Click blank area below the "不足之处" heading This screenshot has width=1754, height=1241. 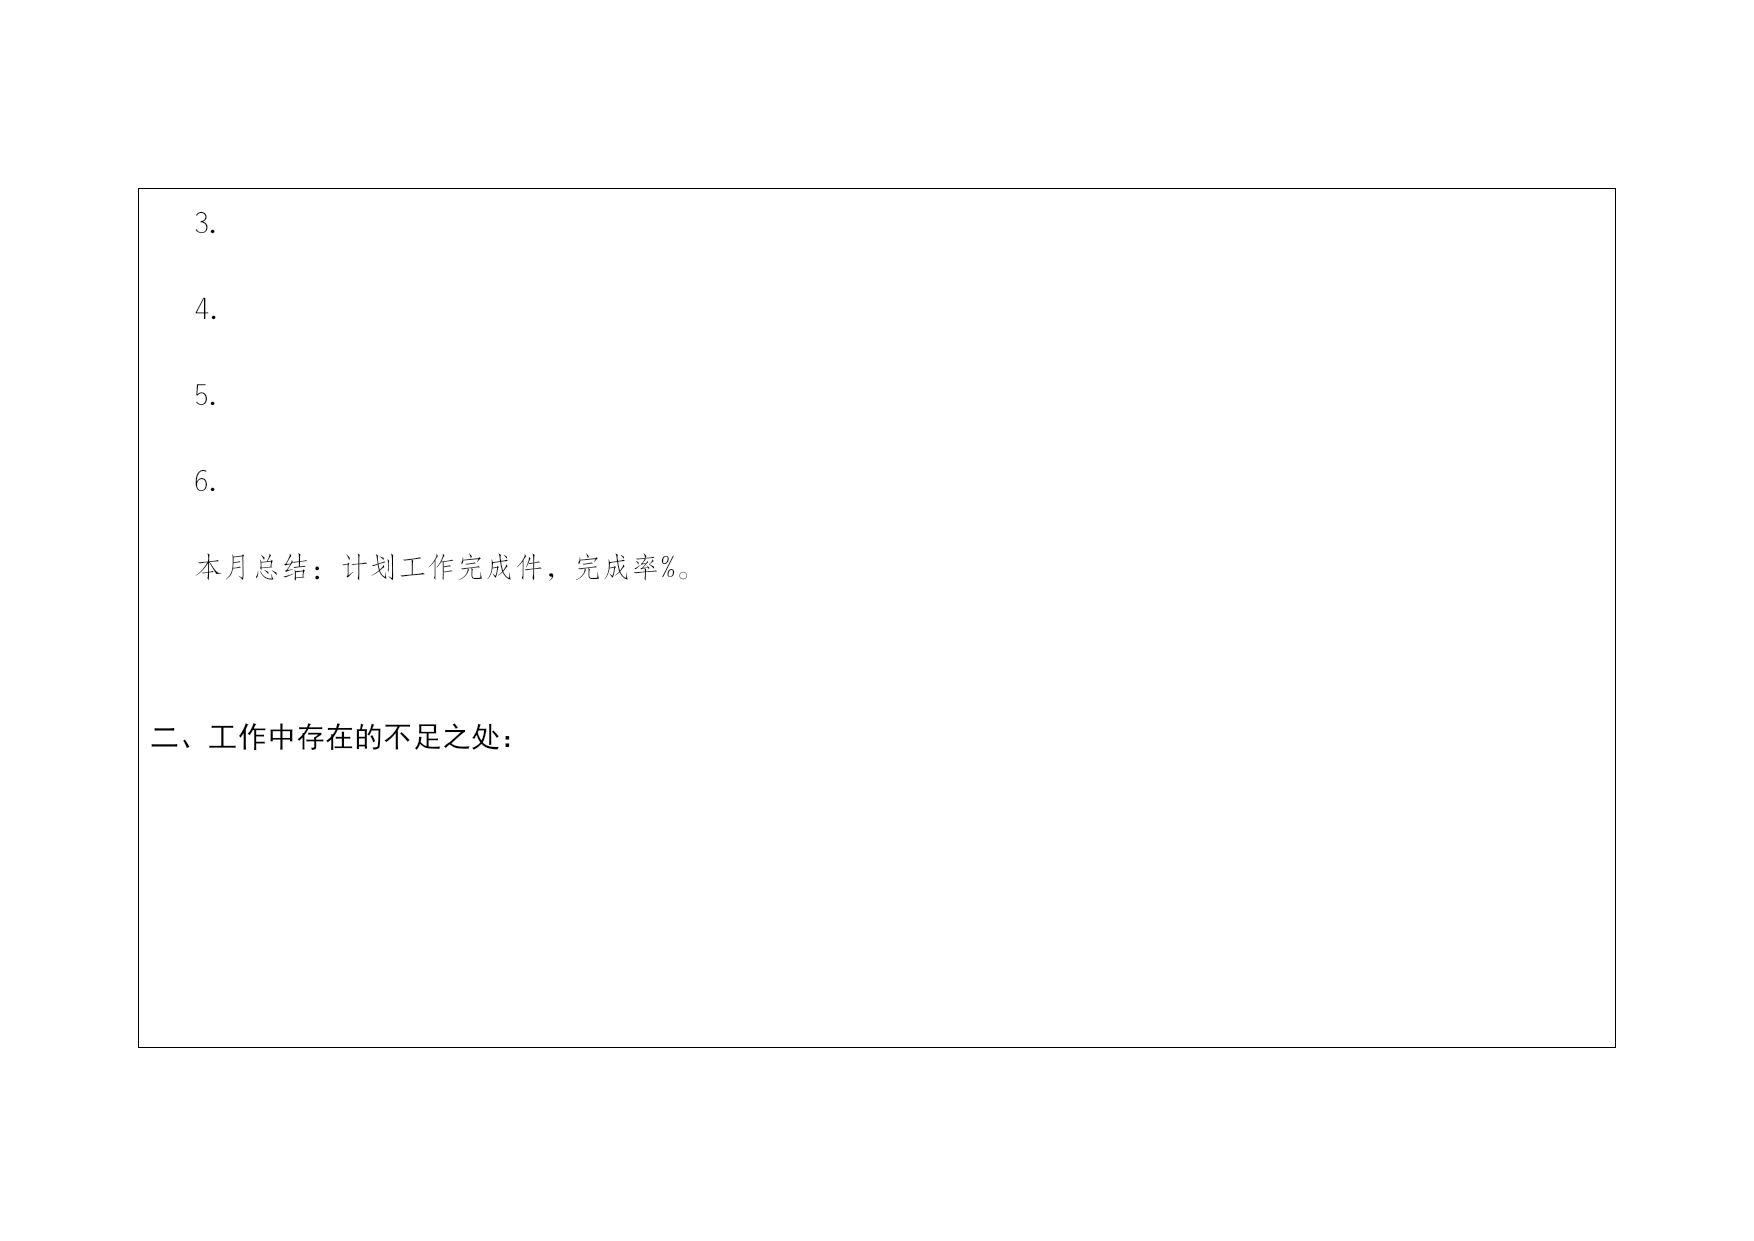click(x=876, y=900)
